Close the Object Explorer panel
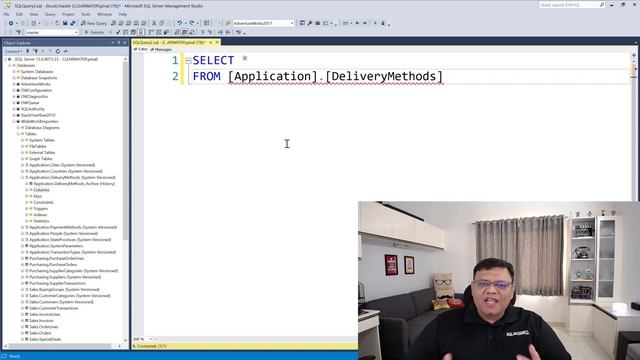Image resolution: width=640 pixels, height=360 pixels. point(124,42)
